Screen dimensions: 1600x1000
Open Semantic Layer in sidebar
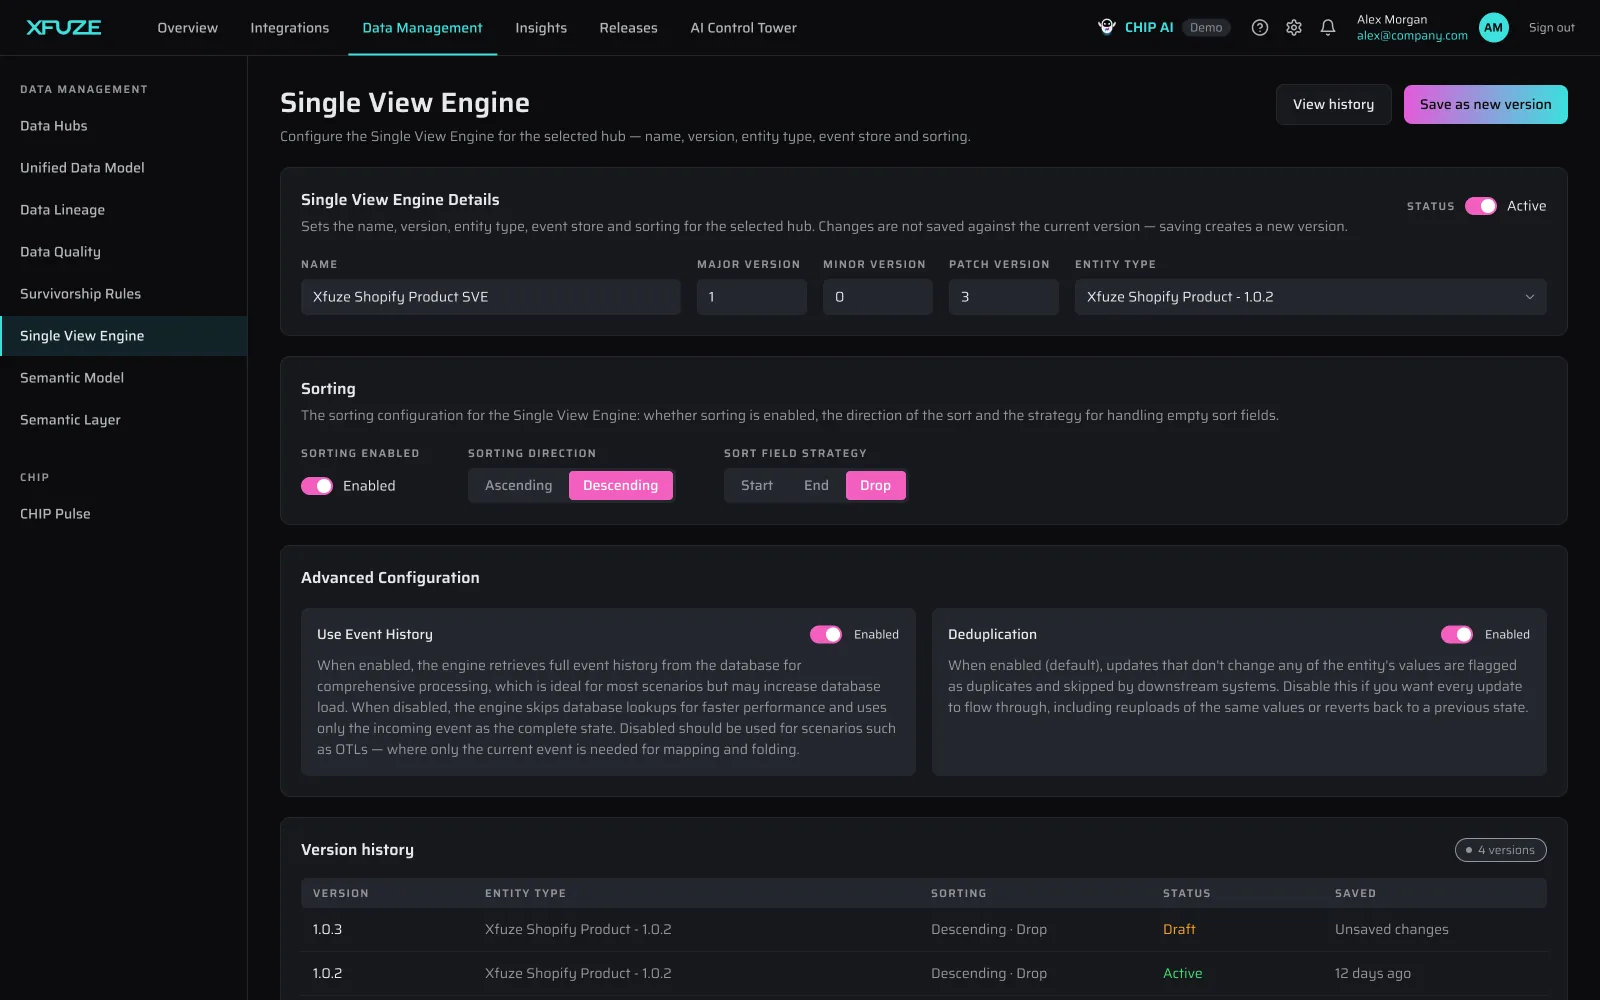click(123, 420)
